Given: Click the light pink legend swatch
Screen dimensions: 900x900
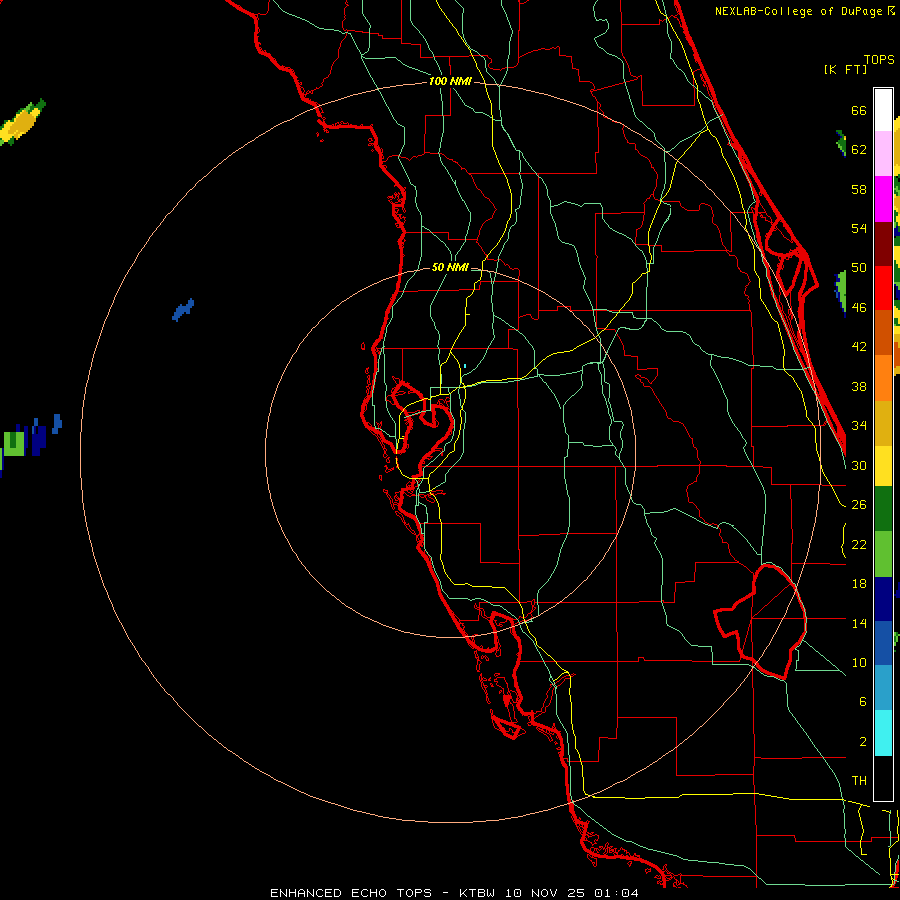Looking at the screenshot, I should 883,154.
